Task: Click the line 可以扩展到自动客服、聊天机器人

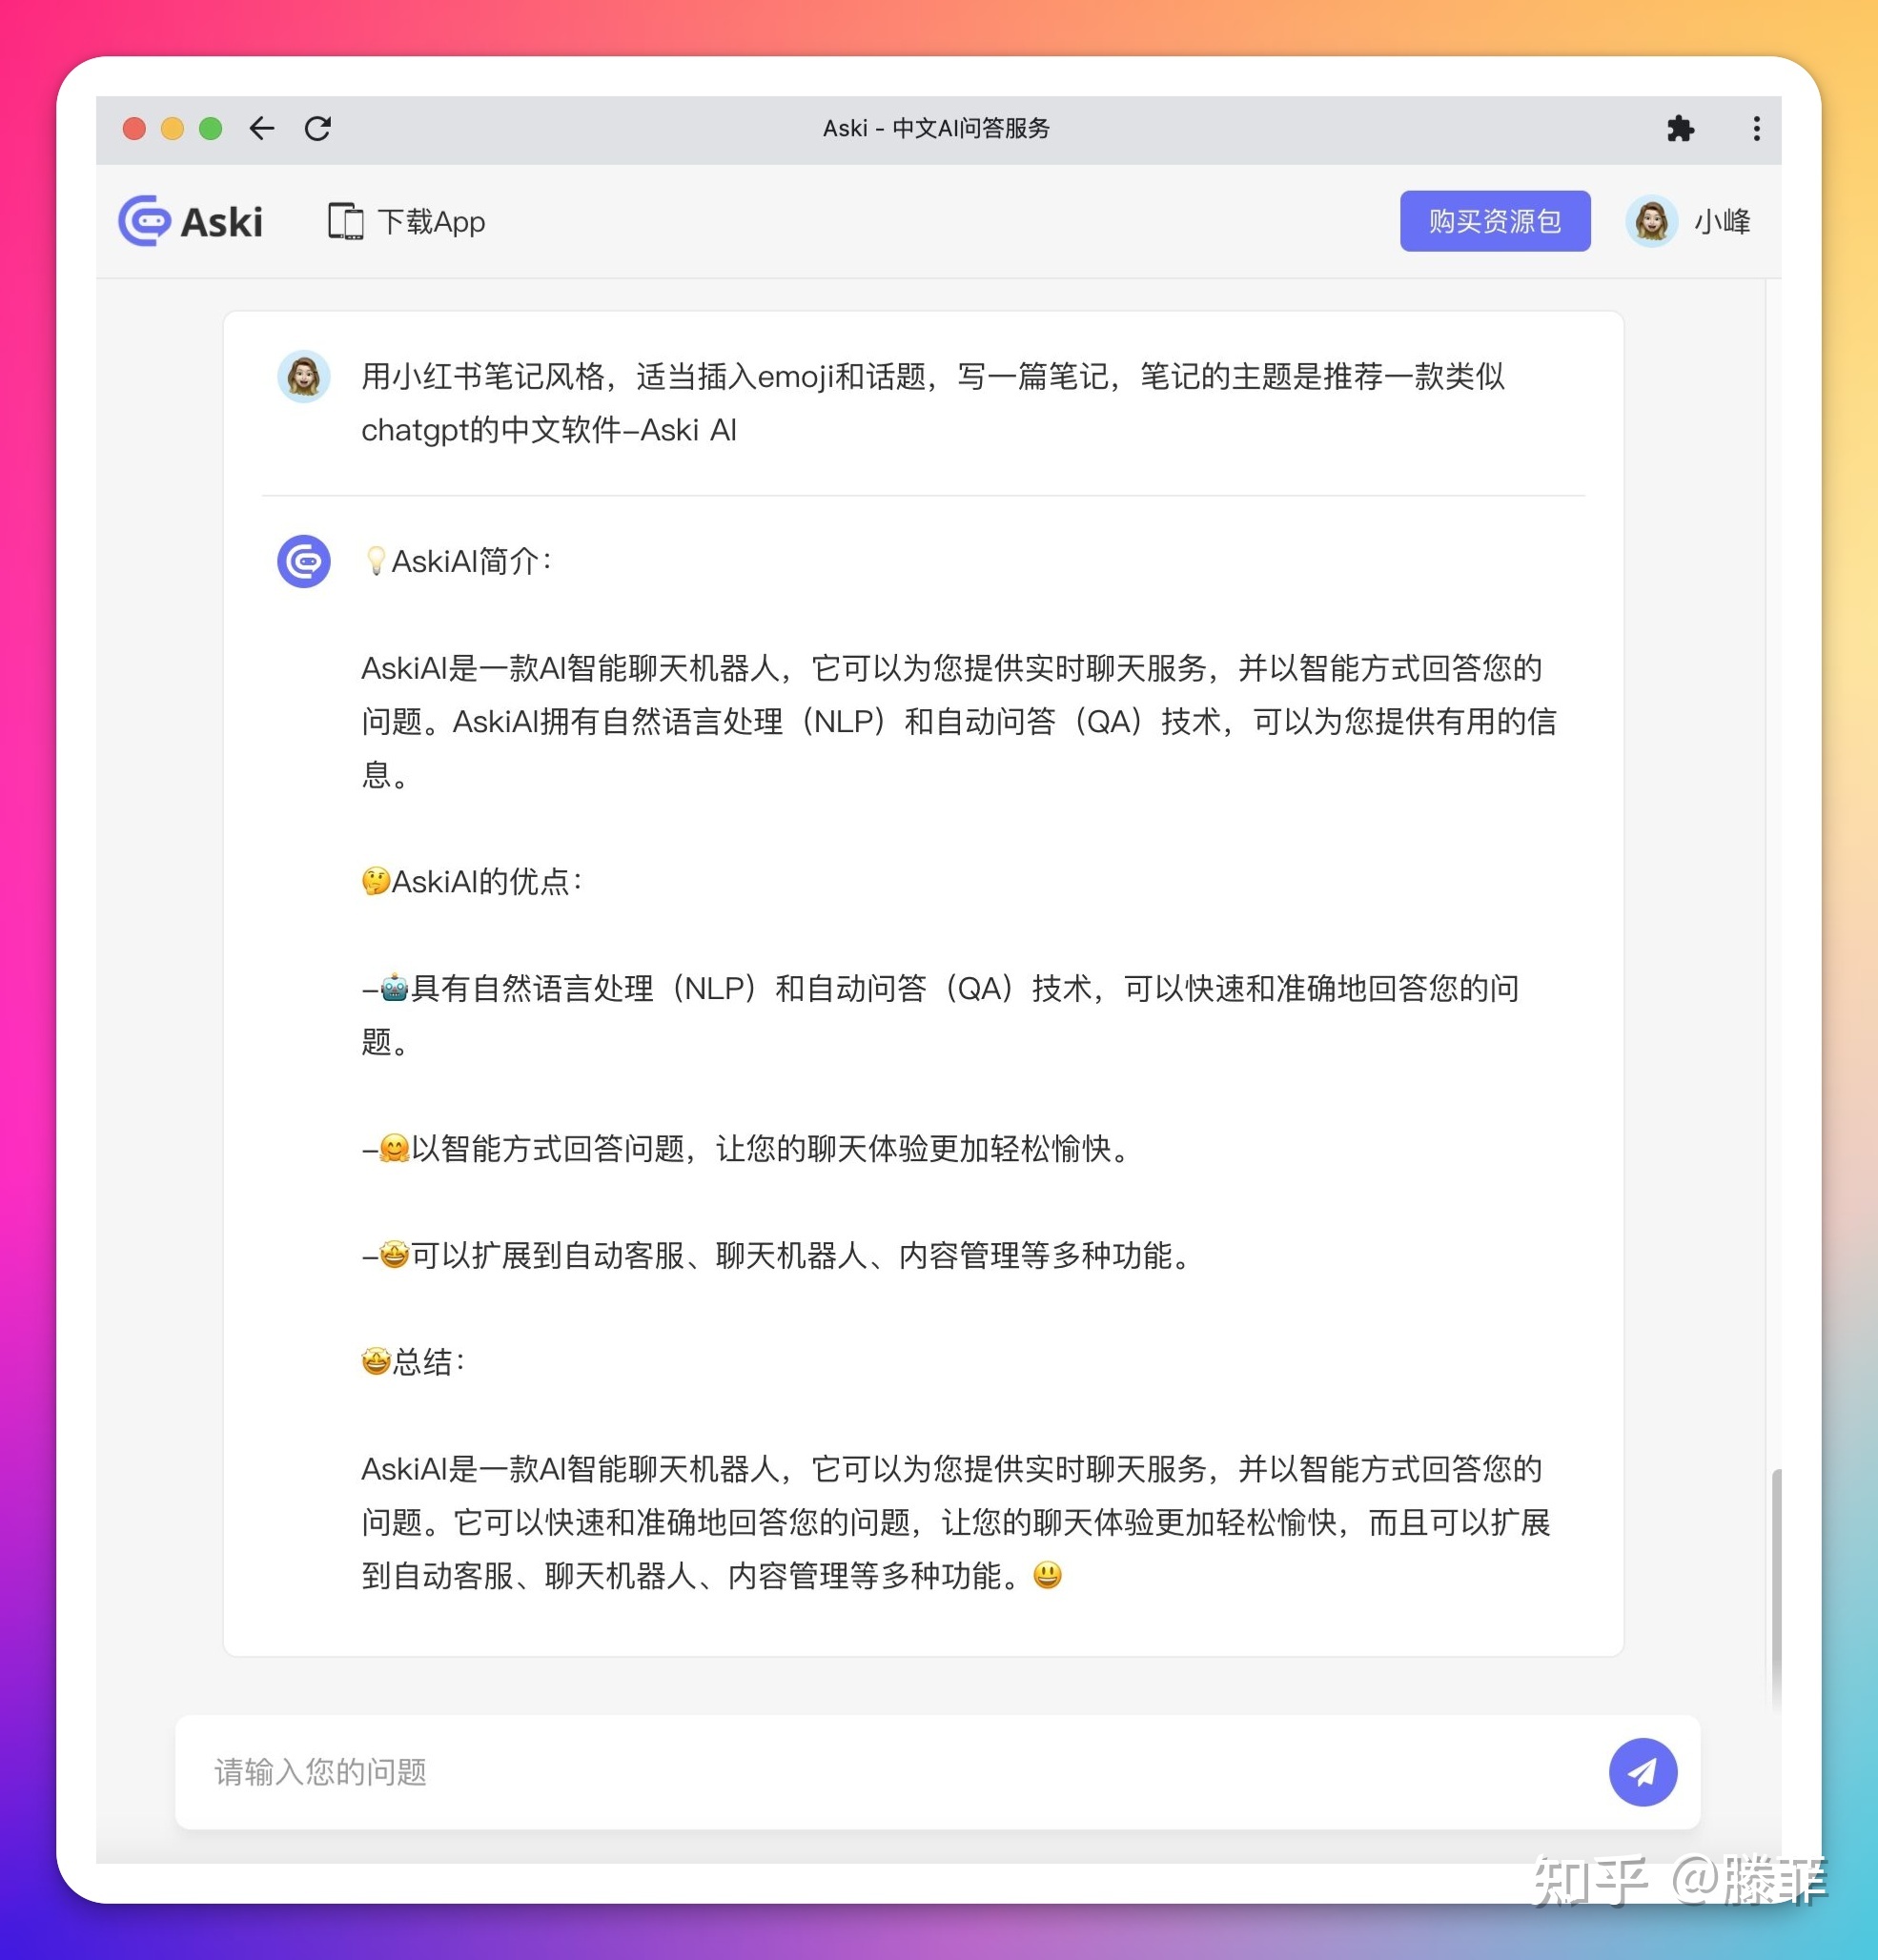Action: pyautogui.click(x=777, y=1255)
